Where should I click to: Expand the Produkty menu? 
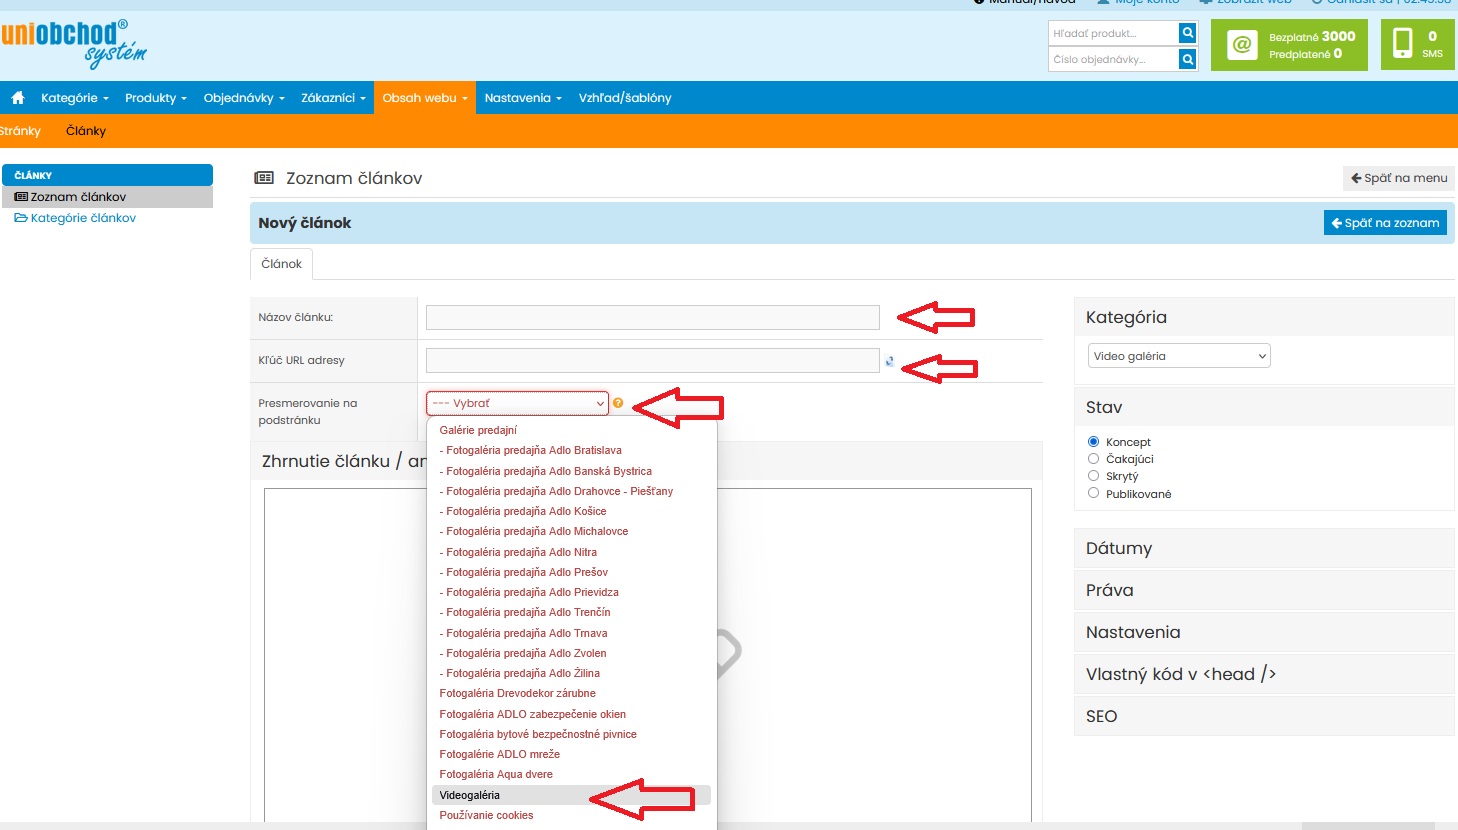coord(155,98)
